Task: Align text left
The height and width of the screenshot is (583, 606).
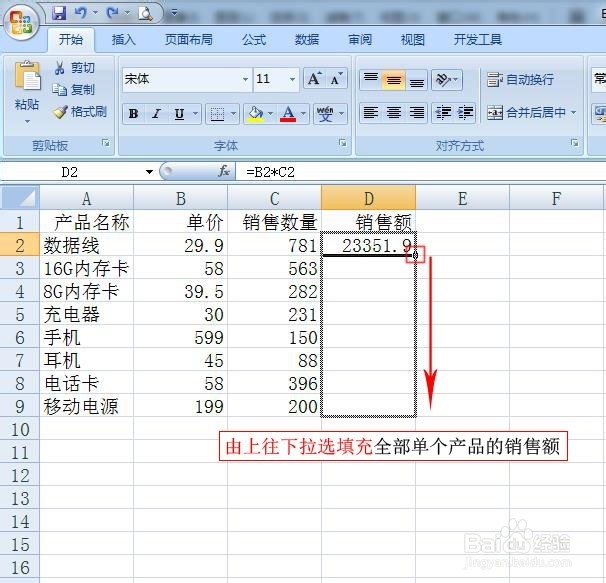Action: coord(371,113)
